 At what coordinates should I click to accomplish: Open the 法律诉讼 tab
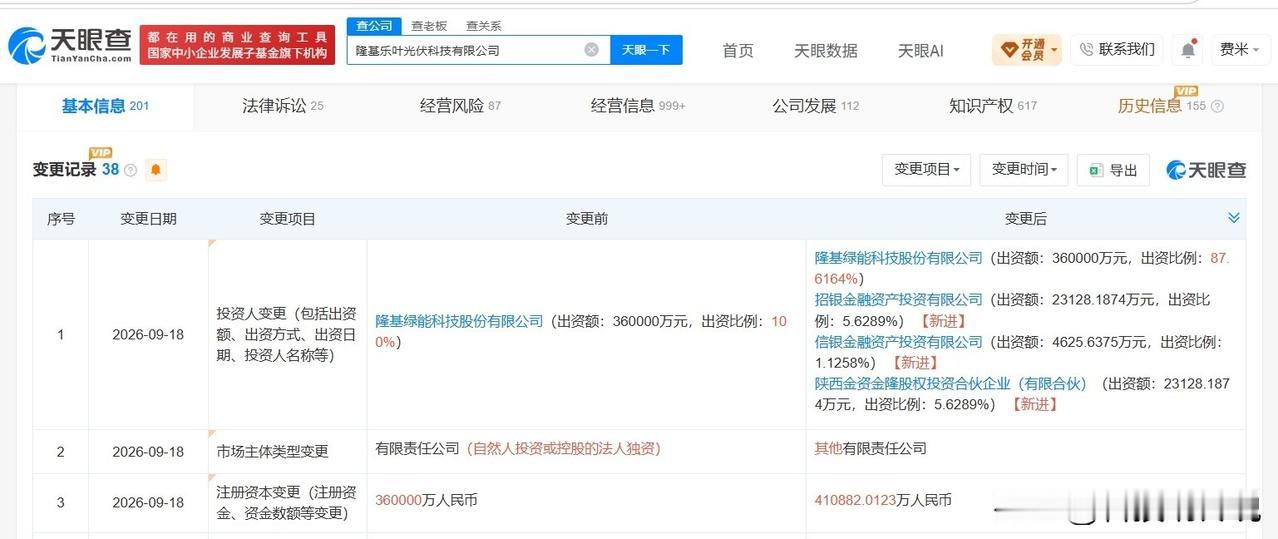coord(283,105)
